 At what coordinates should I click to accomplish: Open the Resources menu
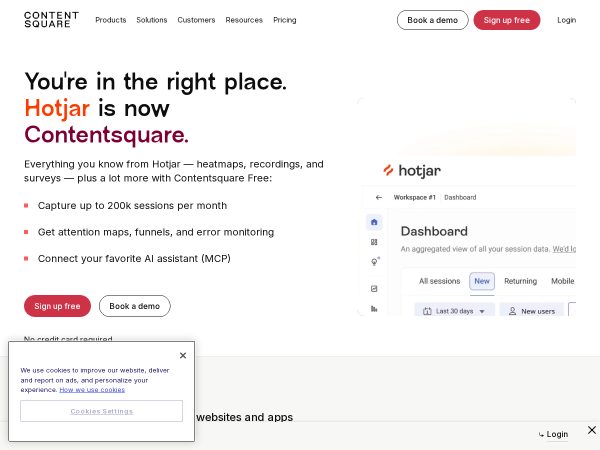[x=244, y=20]
